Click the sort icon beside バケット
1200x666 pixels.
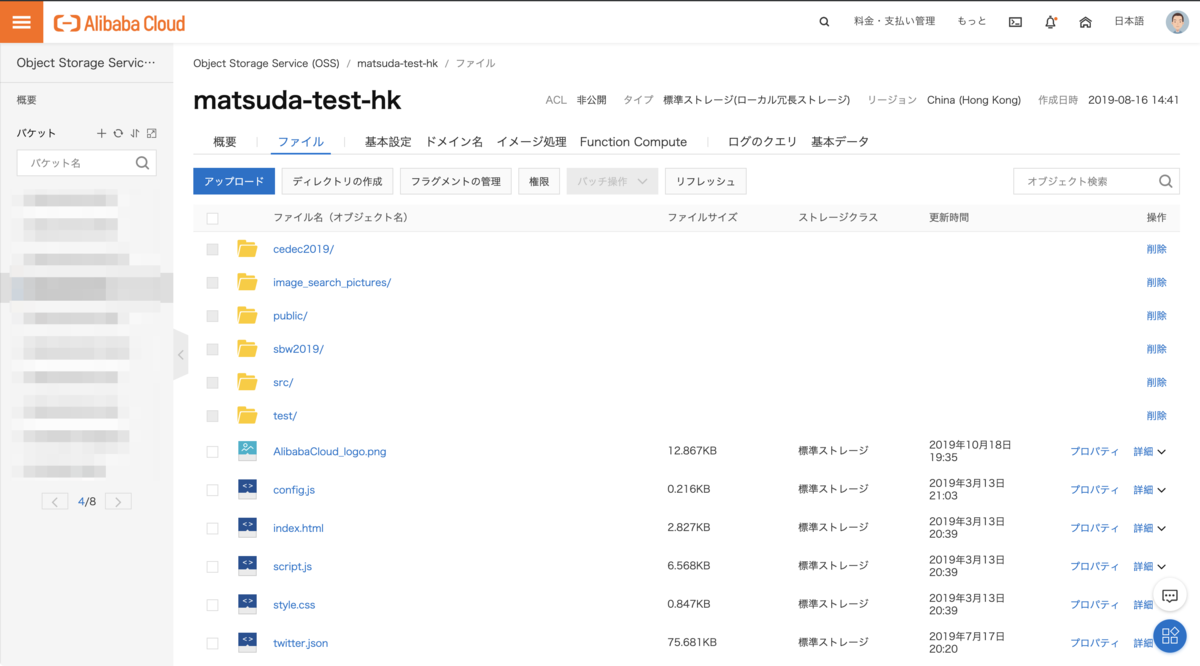coord(134,133)
